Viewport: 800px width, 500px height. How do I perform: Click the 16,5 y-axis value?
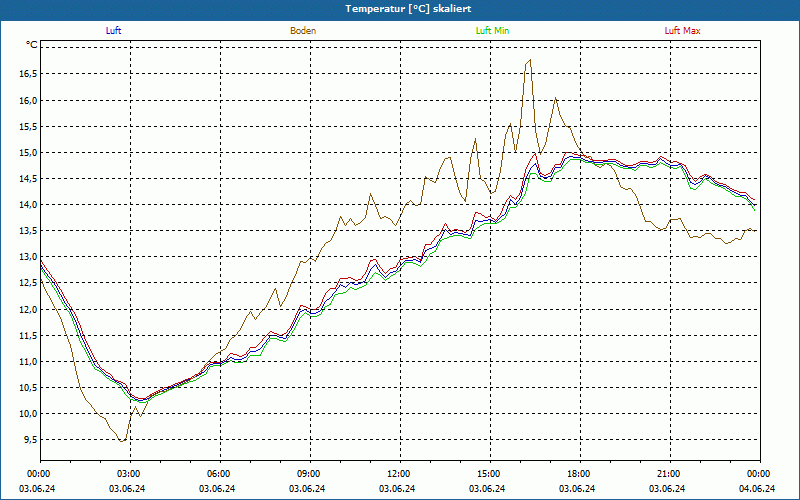point(28,74)
